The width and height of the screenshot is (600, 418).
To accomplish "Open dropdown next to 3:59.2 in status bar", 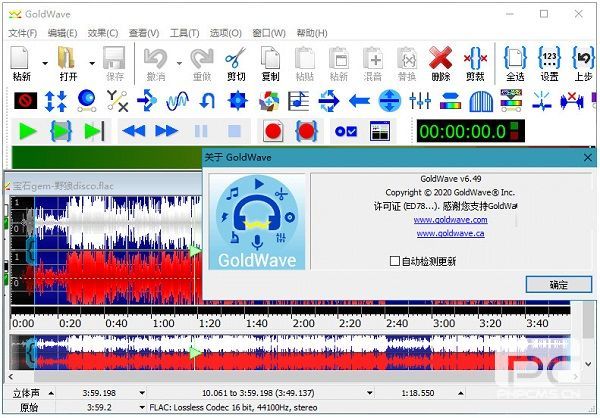I will (142, 407).
